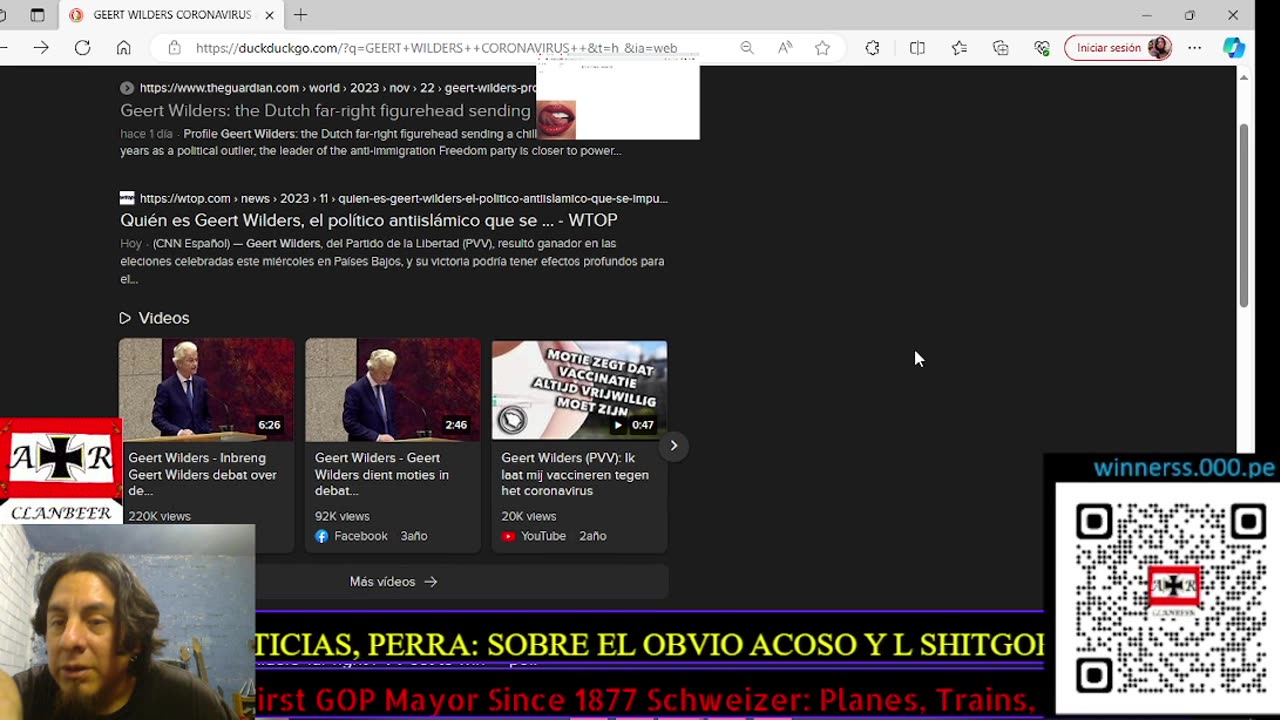Toggle split screen view
The height and width of the screenshot is (720, 1280).
click(x=917, y=48)
